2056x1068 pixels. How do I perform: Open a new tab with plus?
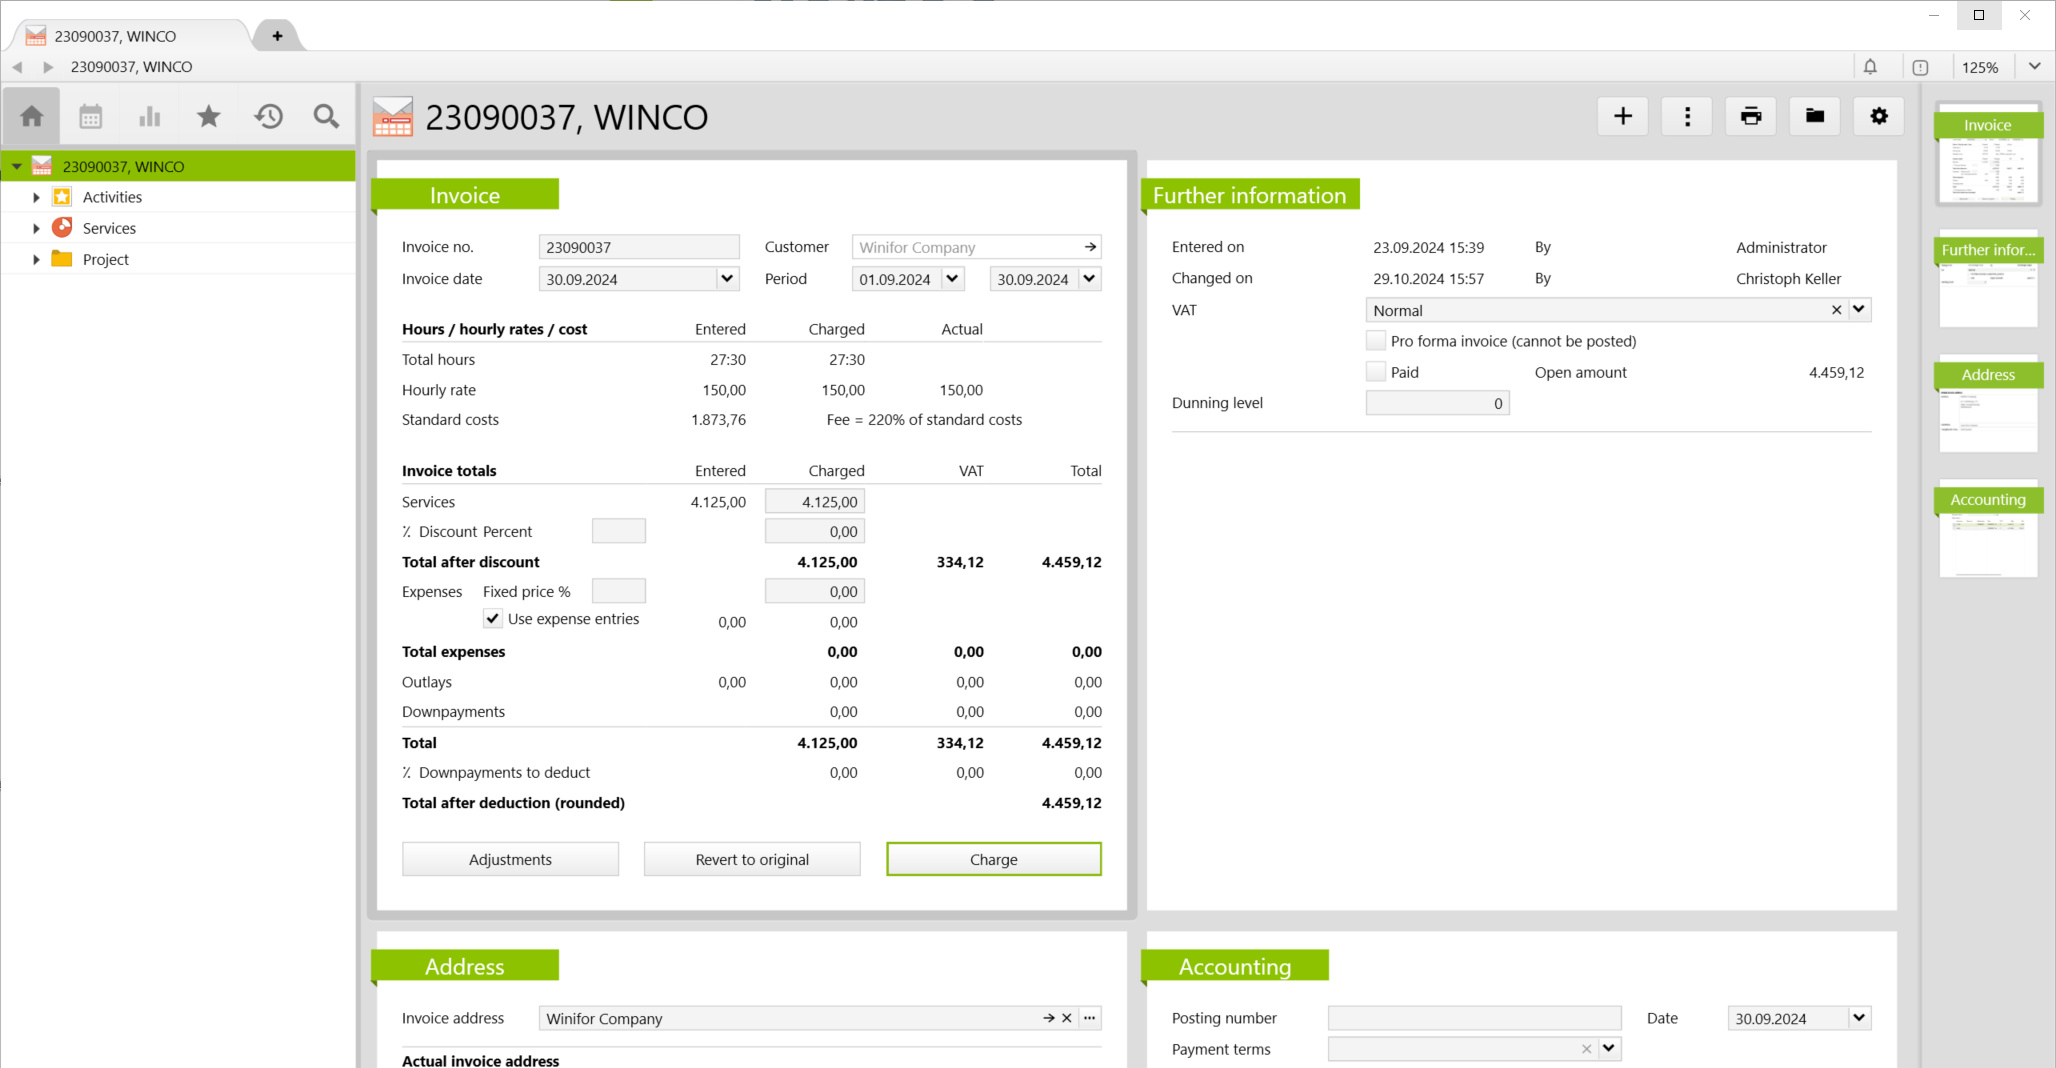coord(277,36)
